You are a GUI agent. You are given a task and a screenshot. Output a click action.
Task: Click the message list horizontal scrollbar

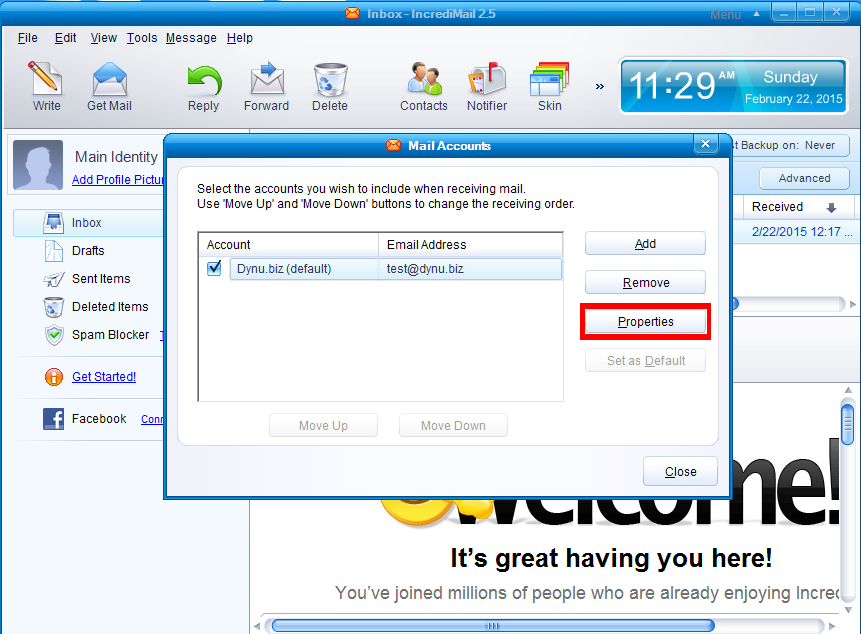point(789,304)
